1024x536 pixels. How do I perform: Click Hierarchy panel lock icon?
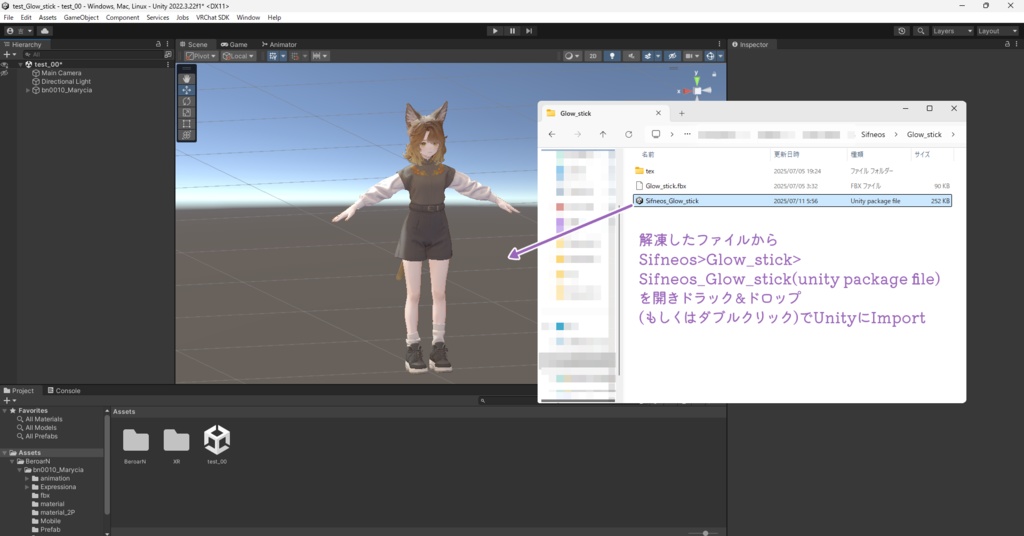click(x=158, y=44)
